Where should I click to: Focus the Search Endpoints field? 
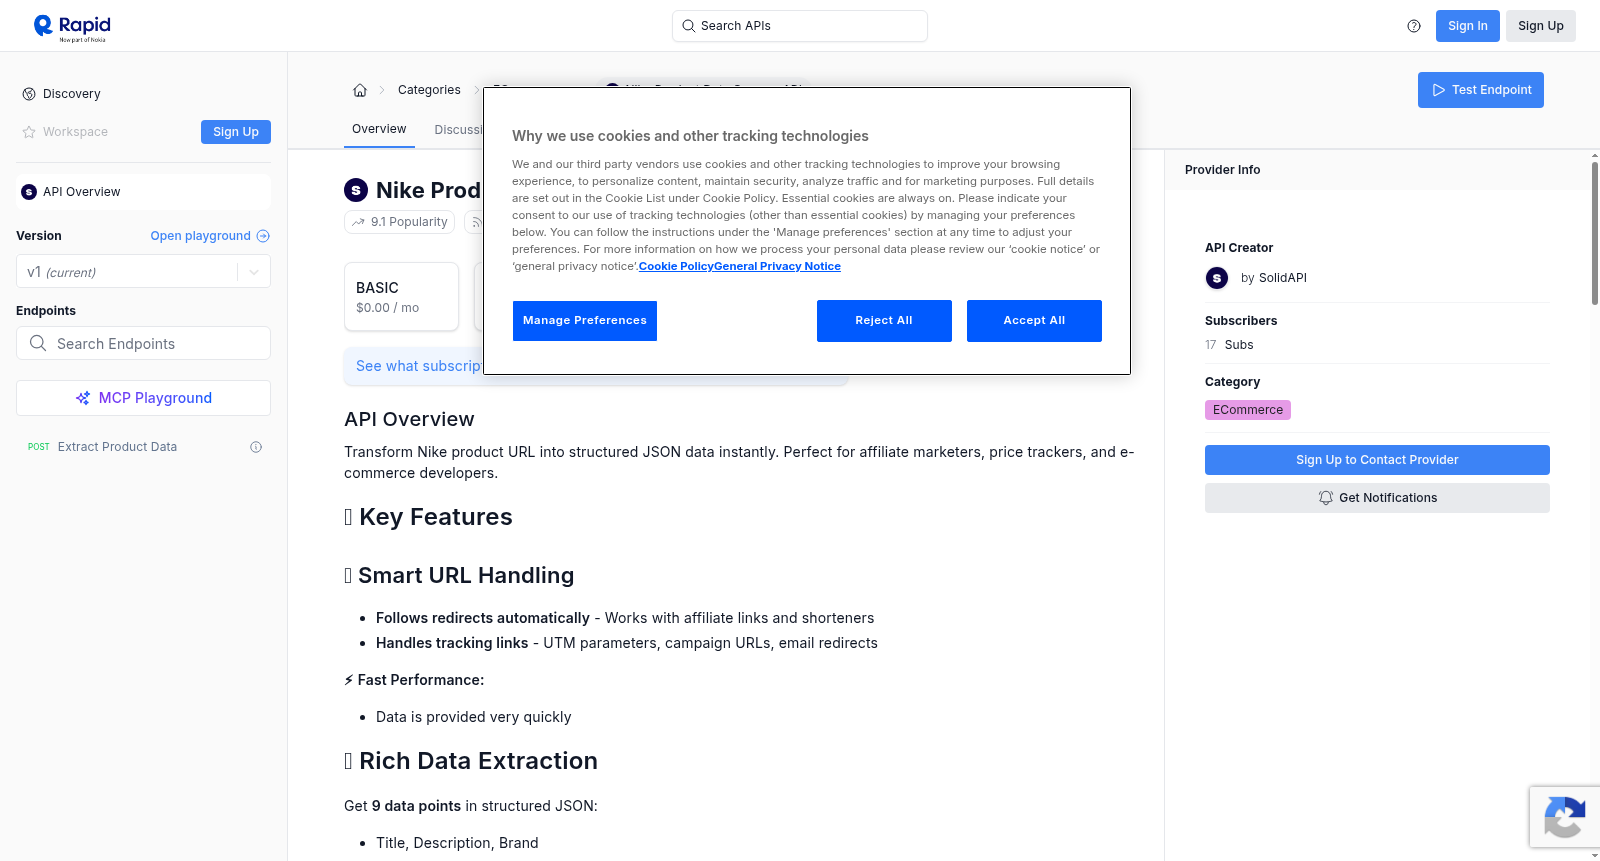click(143, 343)
